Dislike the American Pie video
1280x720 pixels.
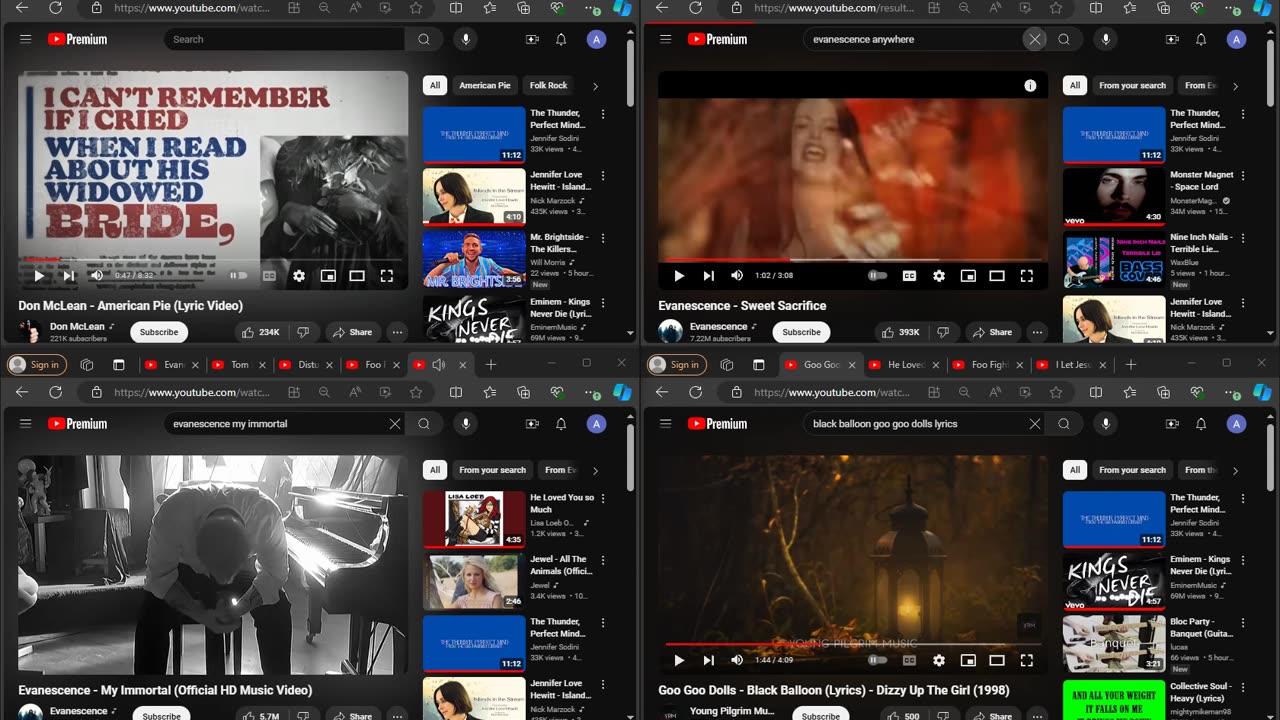coord(303,332)
